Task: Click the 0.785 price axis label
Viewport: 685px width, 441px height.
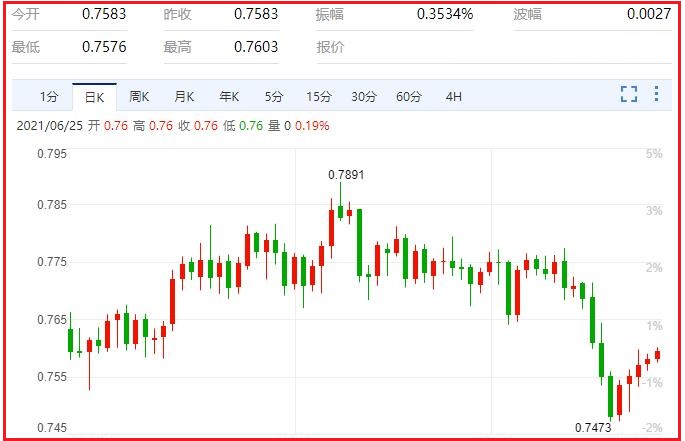Action: coord(52,205)
